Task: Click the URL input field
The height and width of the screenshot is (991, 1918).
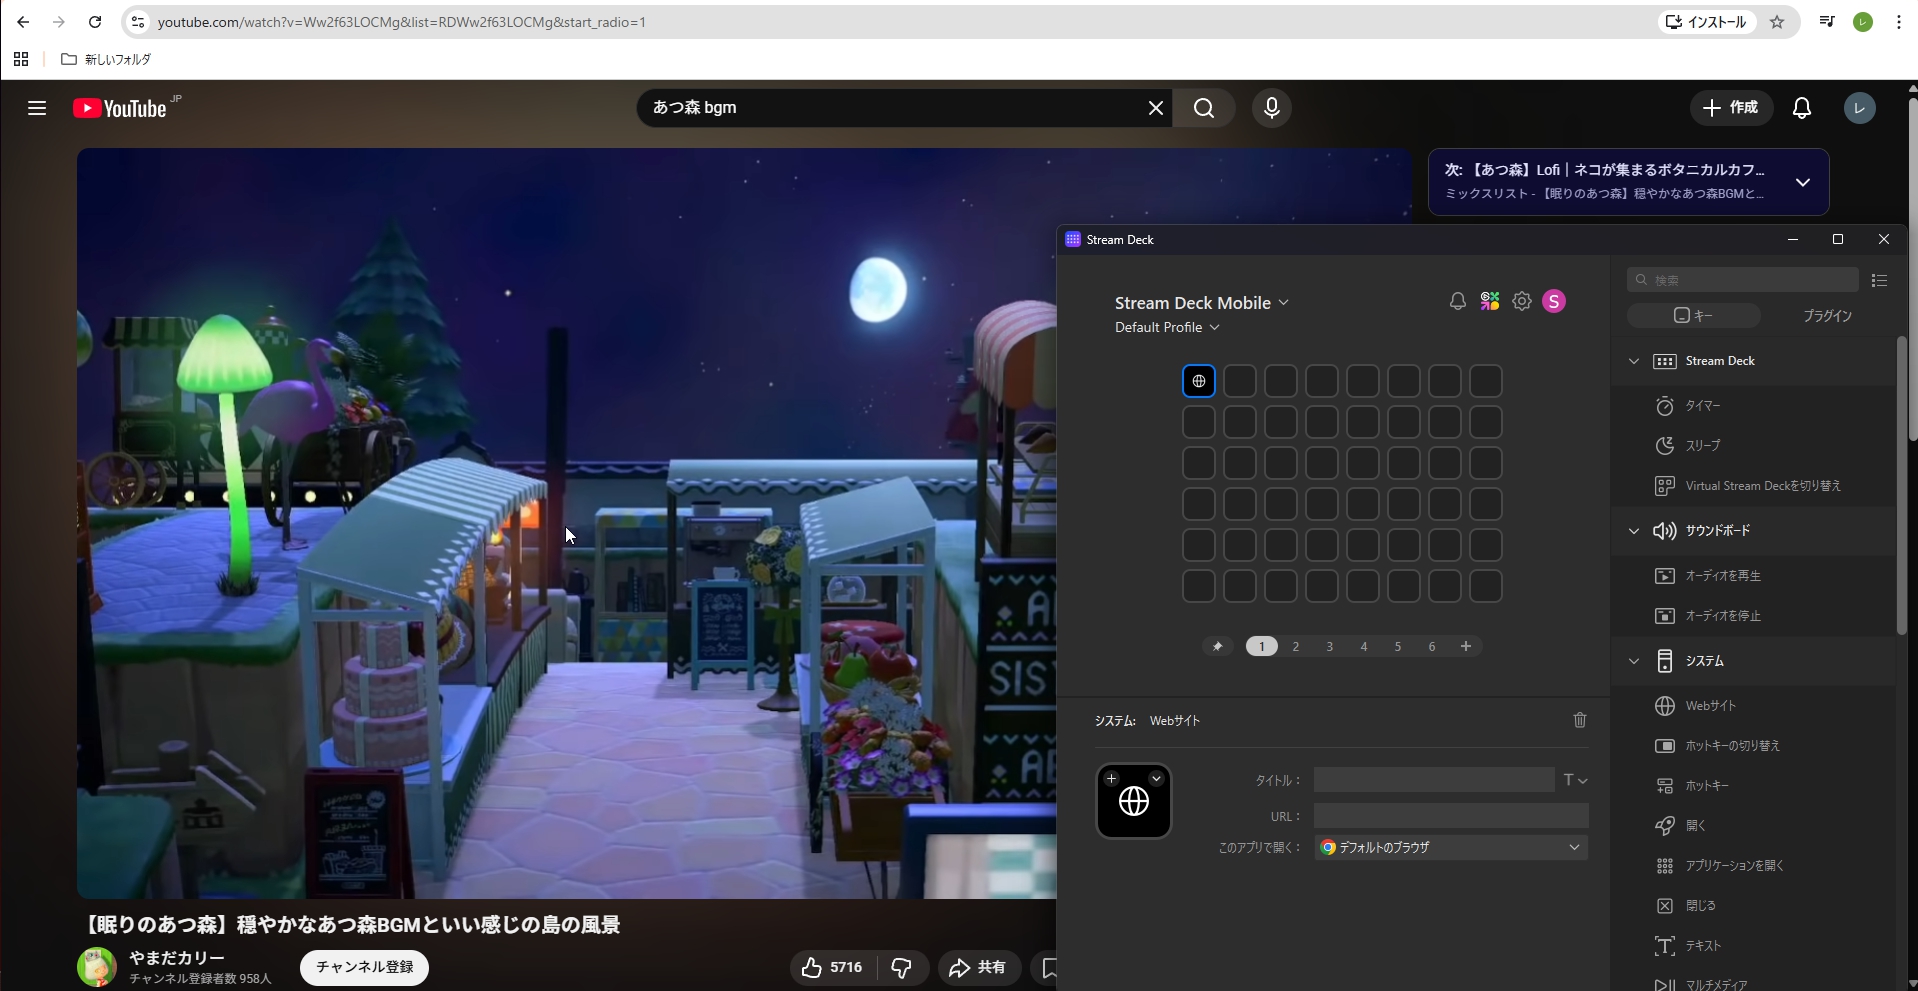Action: click(x=1450, y=816)
